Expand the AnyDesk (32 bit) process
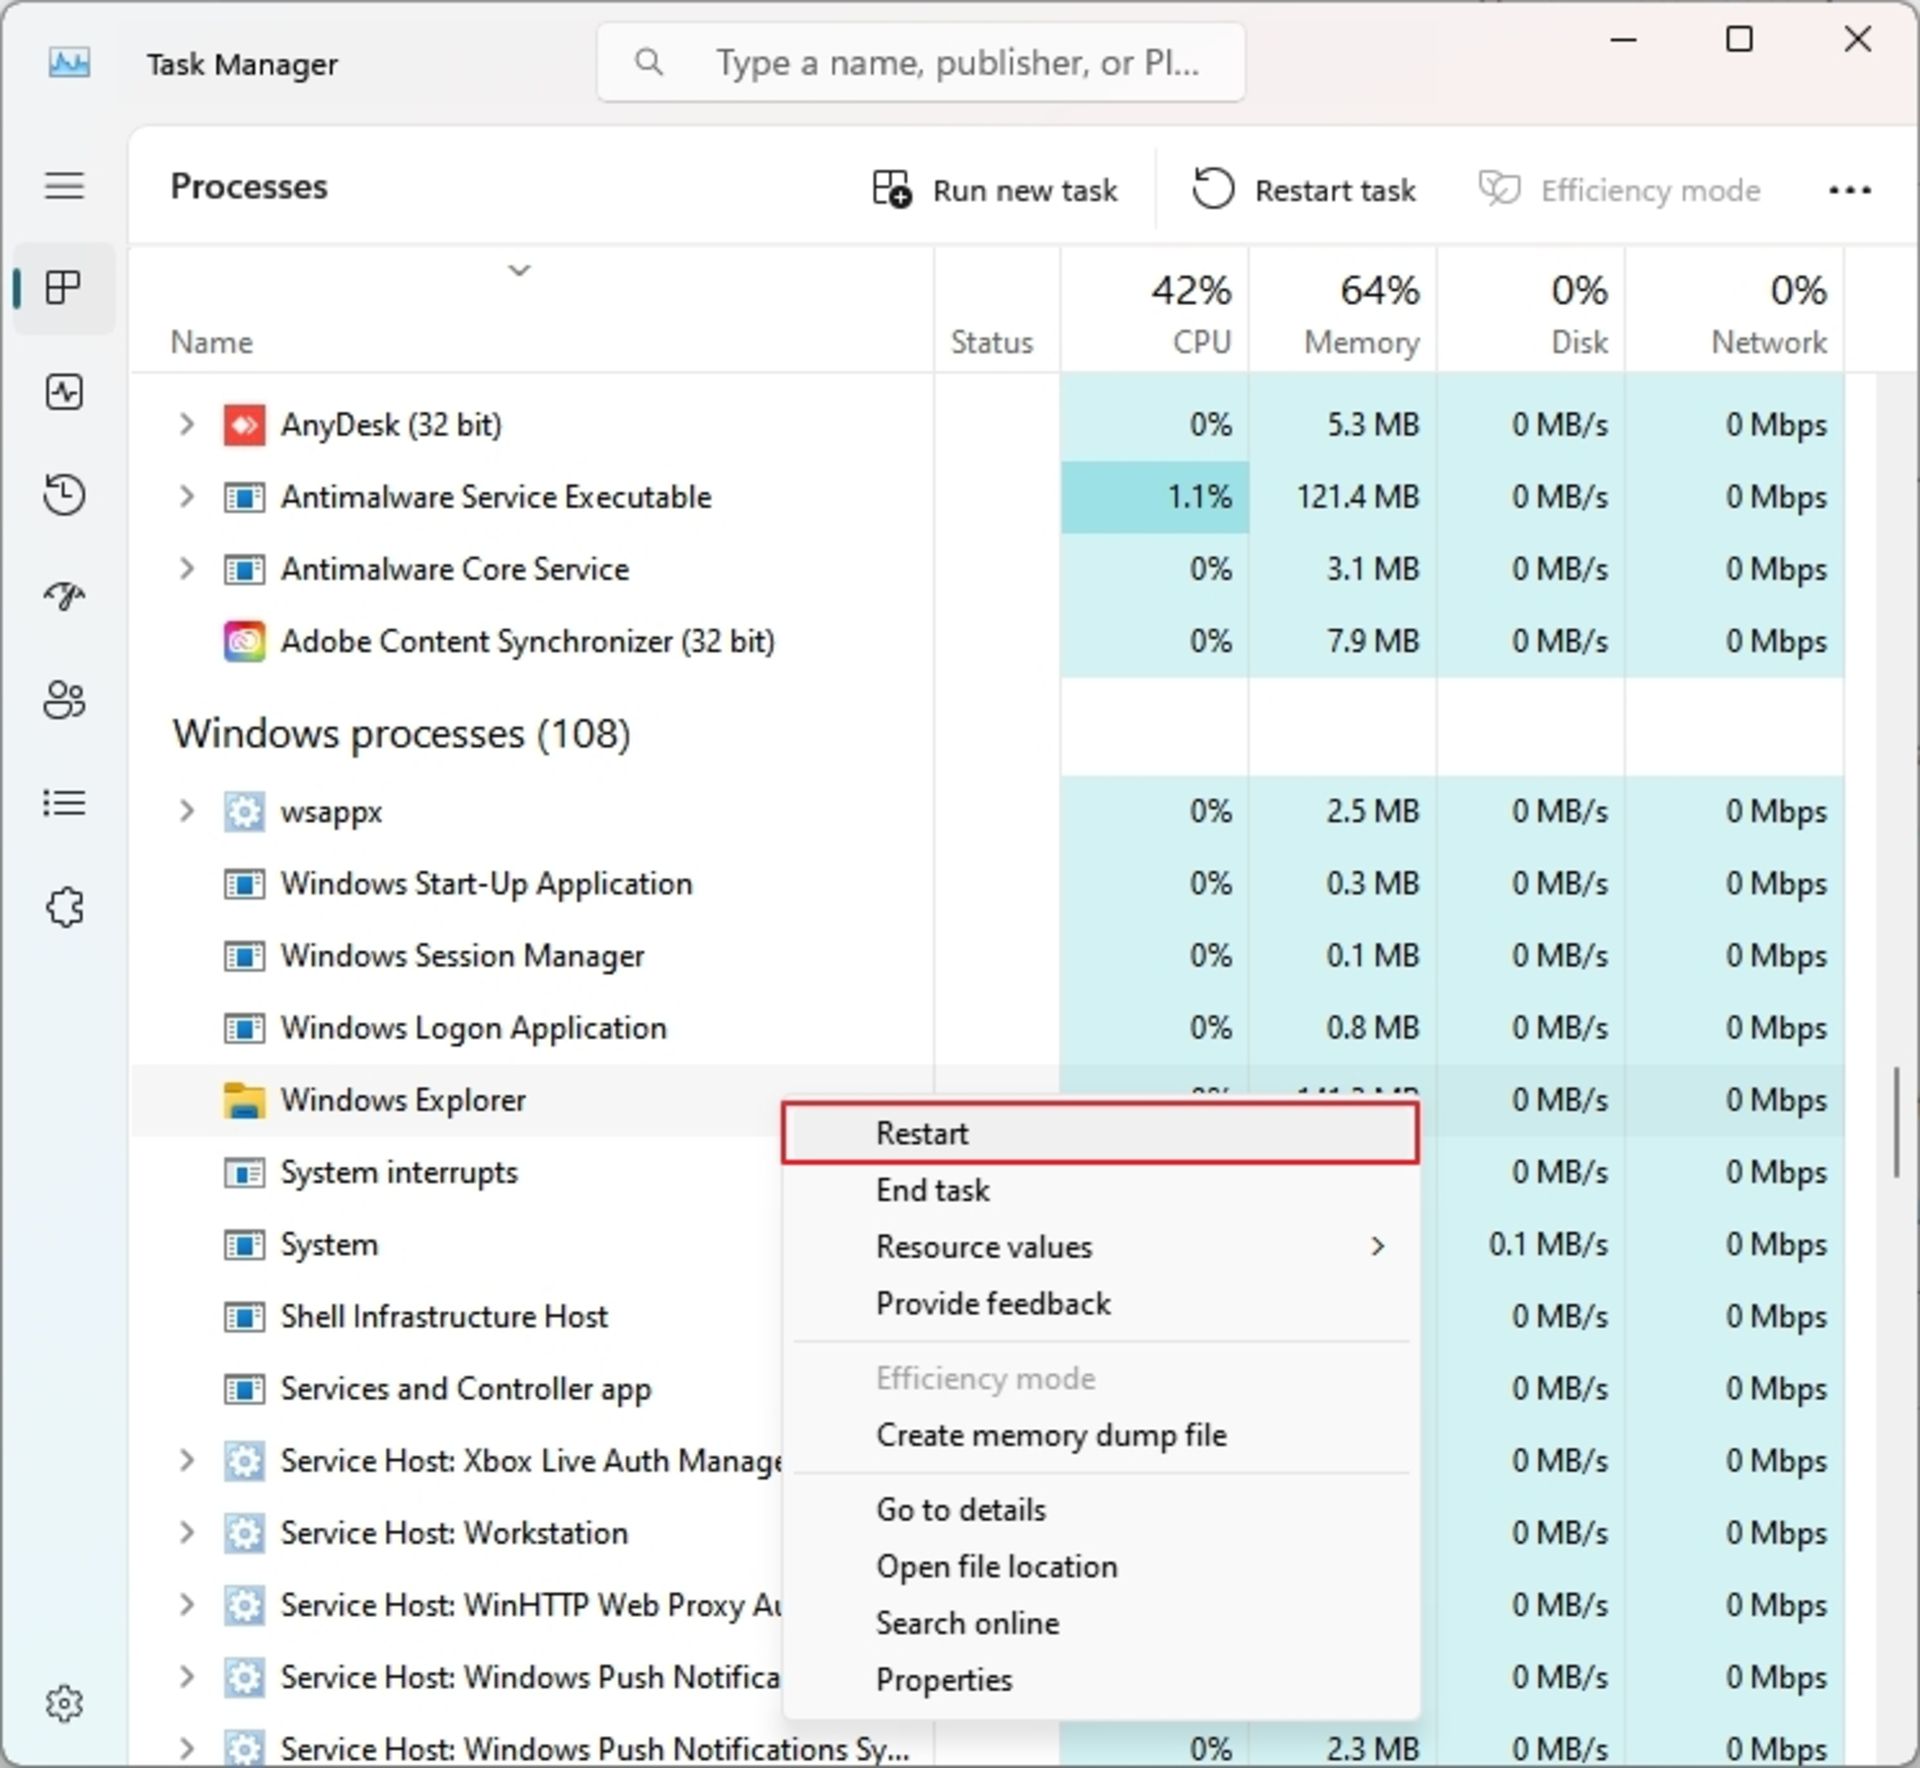Image resolution: width=1920 pixels, height=1768 pixels. coord(186,424)
